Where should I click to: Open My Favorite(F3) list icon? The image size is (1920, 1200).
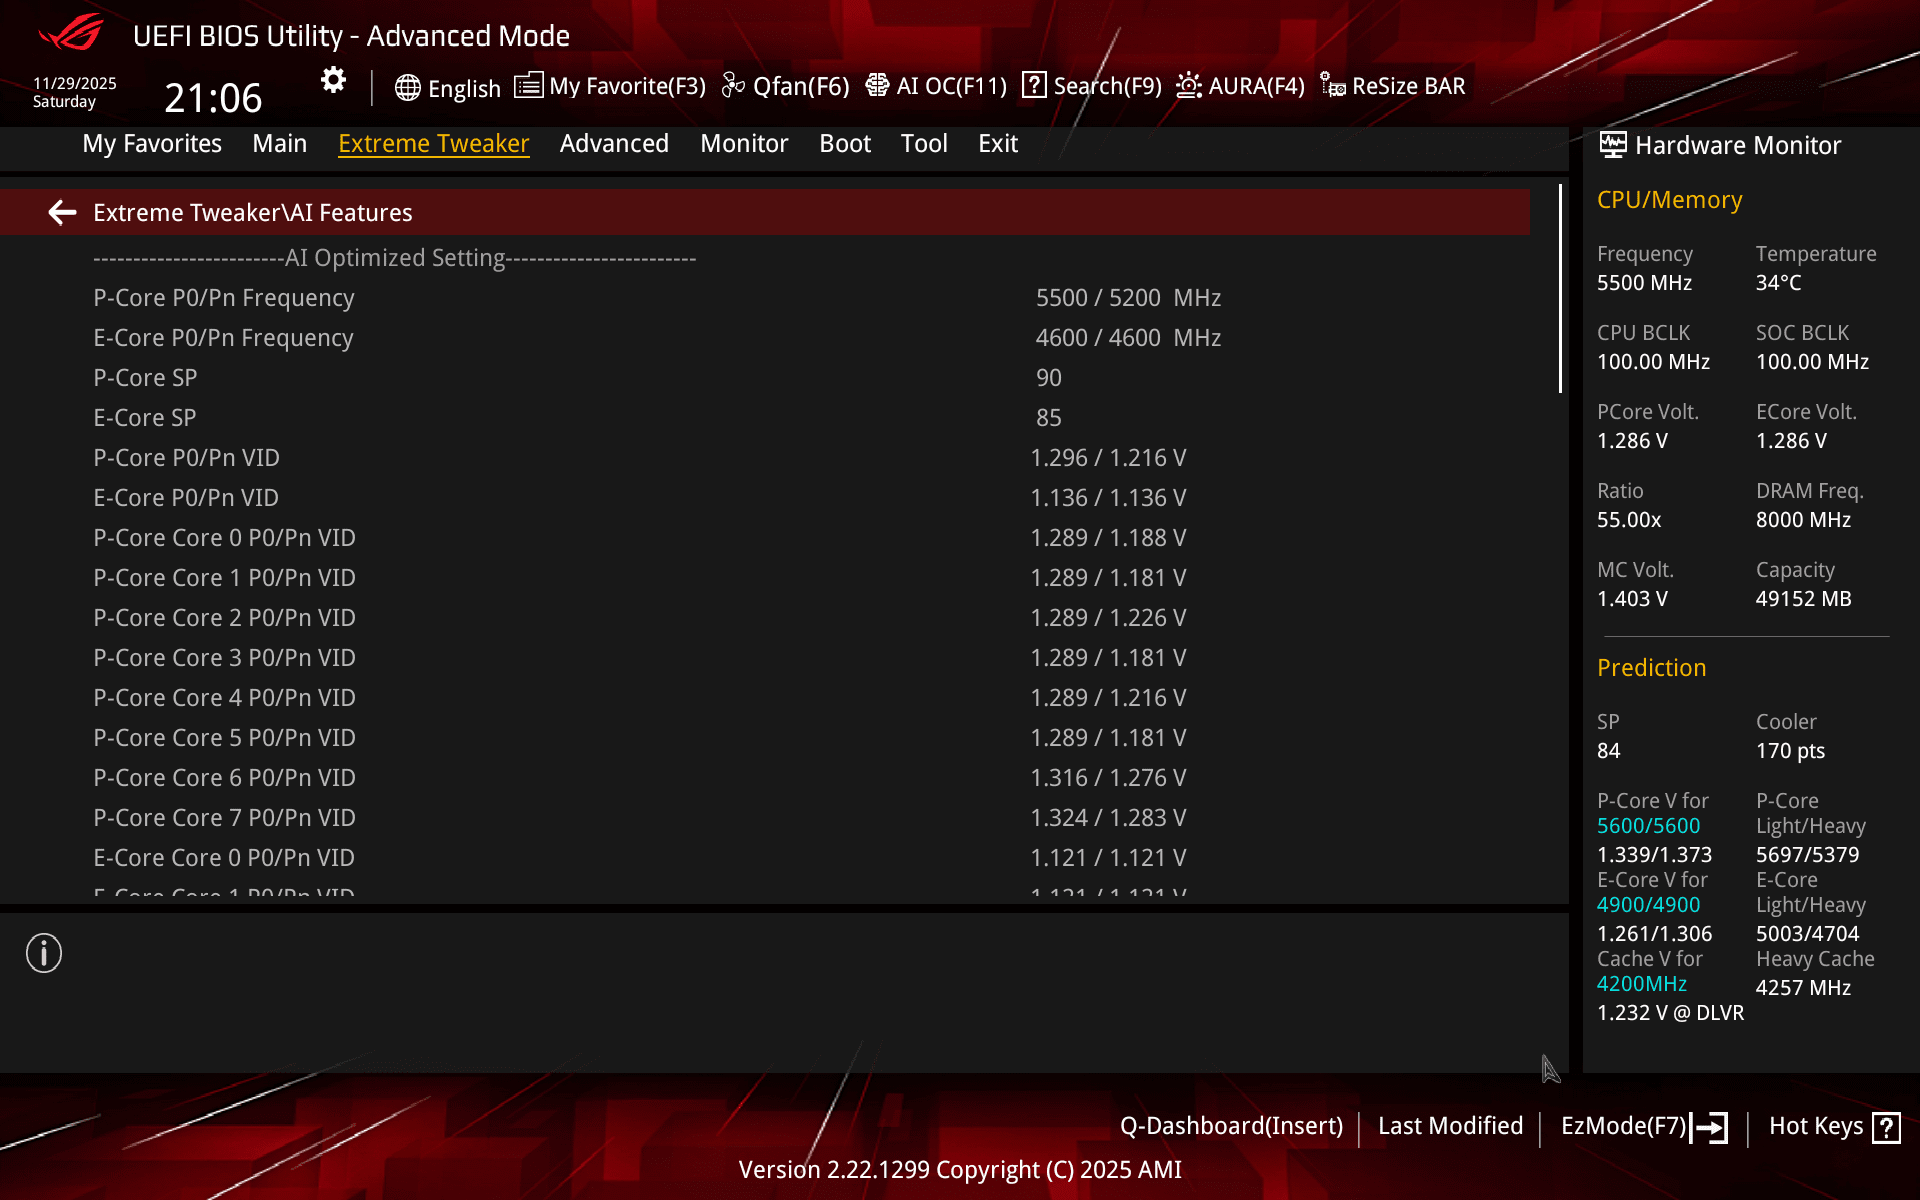[x=528, y=86]
